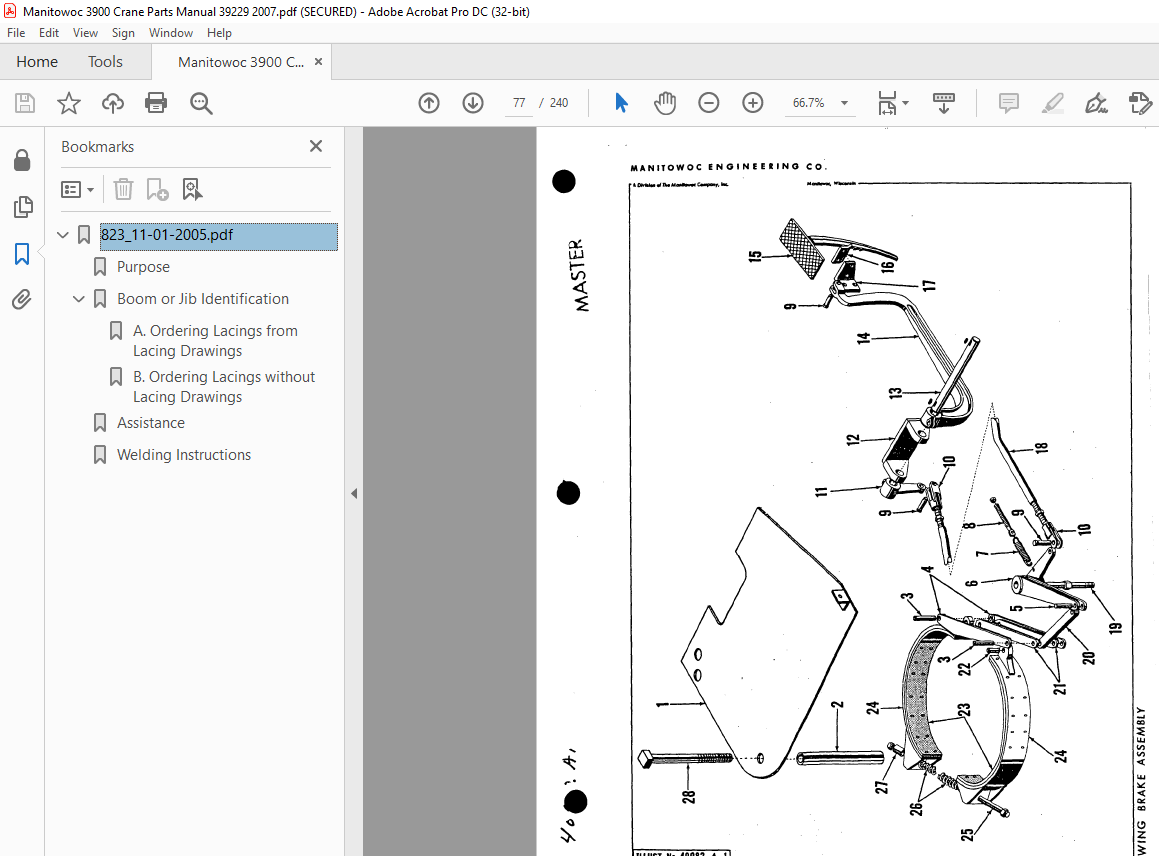Open the Edit menu

[x=49, y=33]
